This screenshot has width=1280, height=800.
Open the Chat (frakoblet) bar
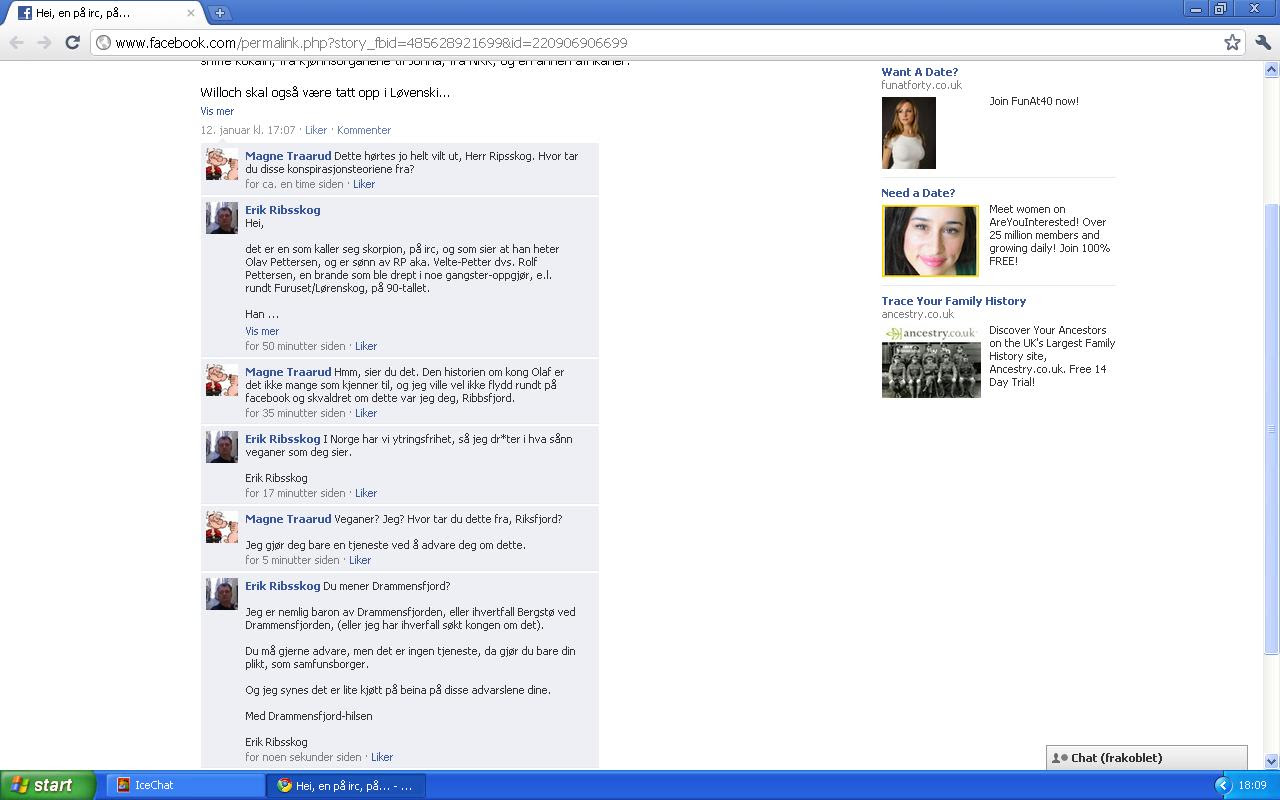coord(1147,758)
